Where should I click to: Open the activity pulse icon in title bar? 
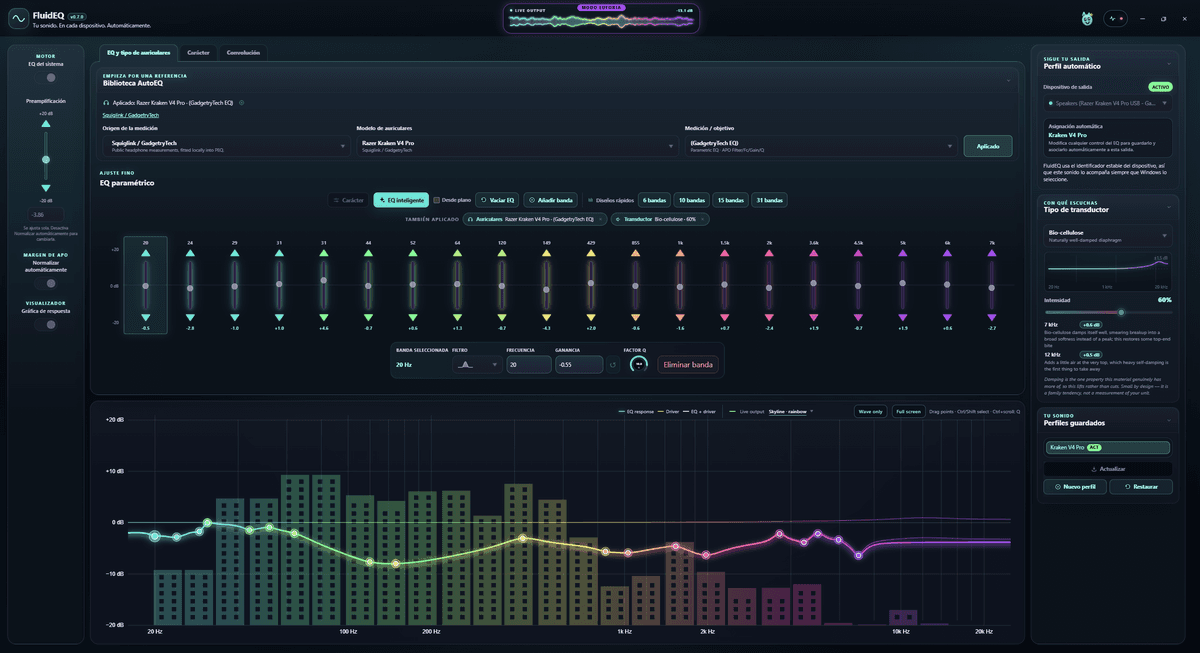1115,18
